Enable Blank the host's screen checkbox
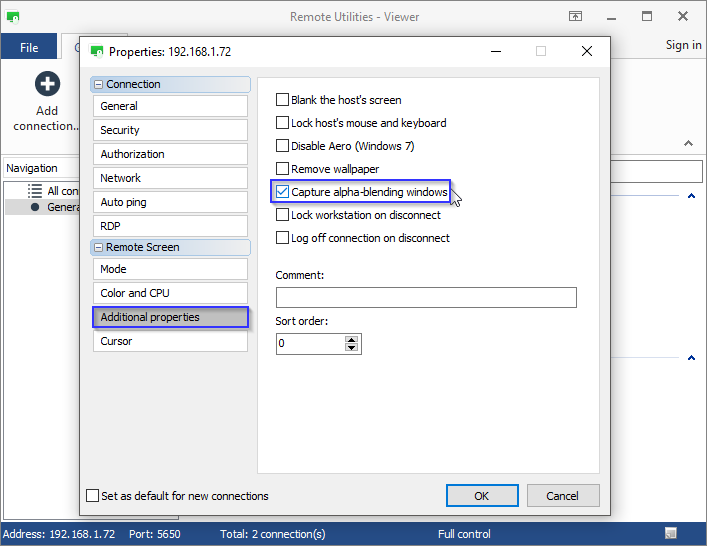This screenshot has width=707, height=546. click(x=283, y=100)
